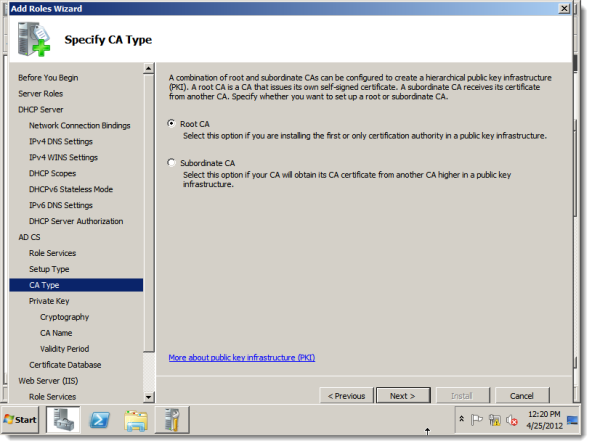
Task: Open Windows Explorer folder icon
Action: 136,420
